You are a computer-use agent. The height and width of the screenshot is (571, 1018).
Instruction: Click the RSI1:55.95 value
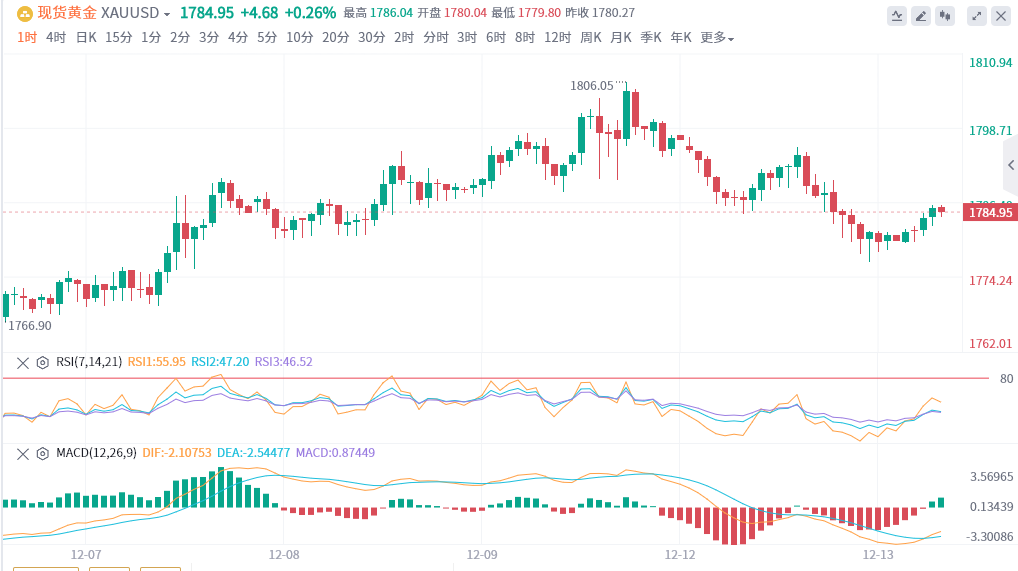coord(156,362)
